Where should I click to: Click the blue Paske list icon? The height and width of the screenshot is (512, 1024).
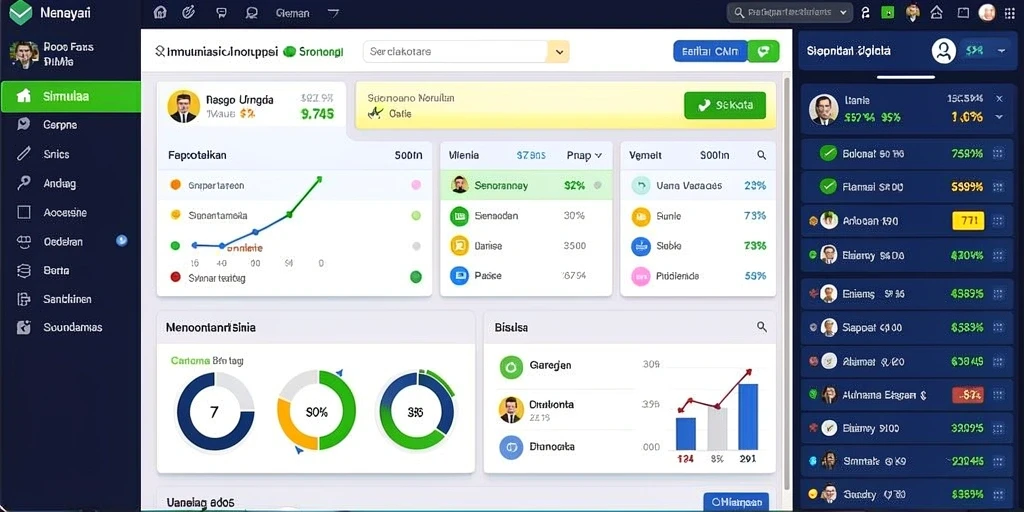click(x=459, y=276)
